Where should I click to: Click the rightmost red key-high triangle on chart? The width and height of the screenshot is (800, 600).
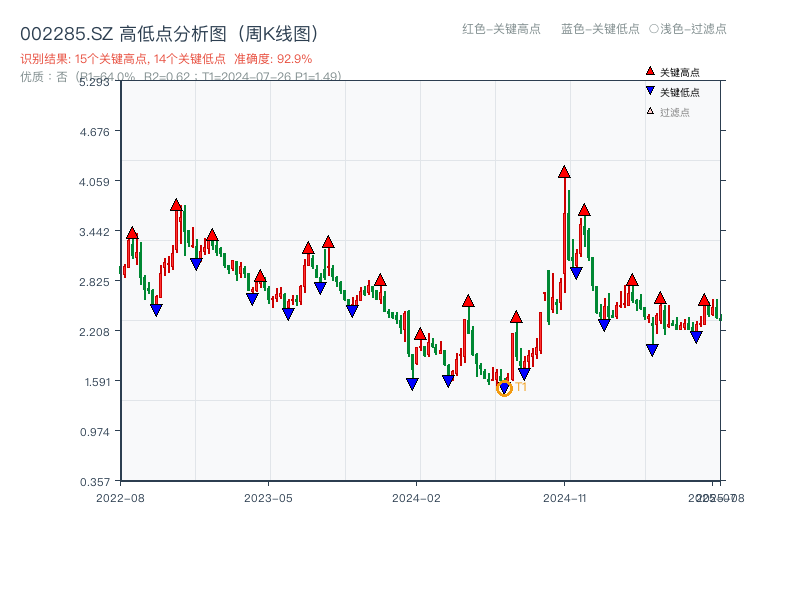(x=704, y=300)
